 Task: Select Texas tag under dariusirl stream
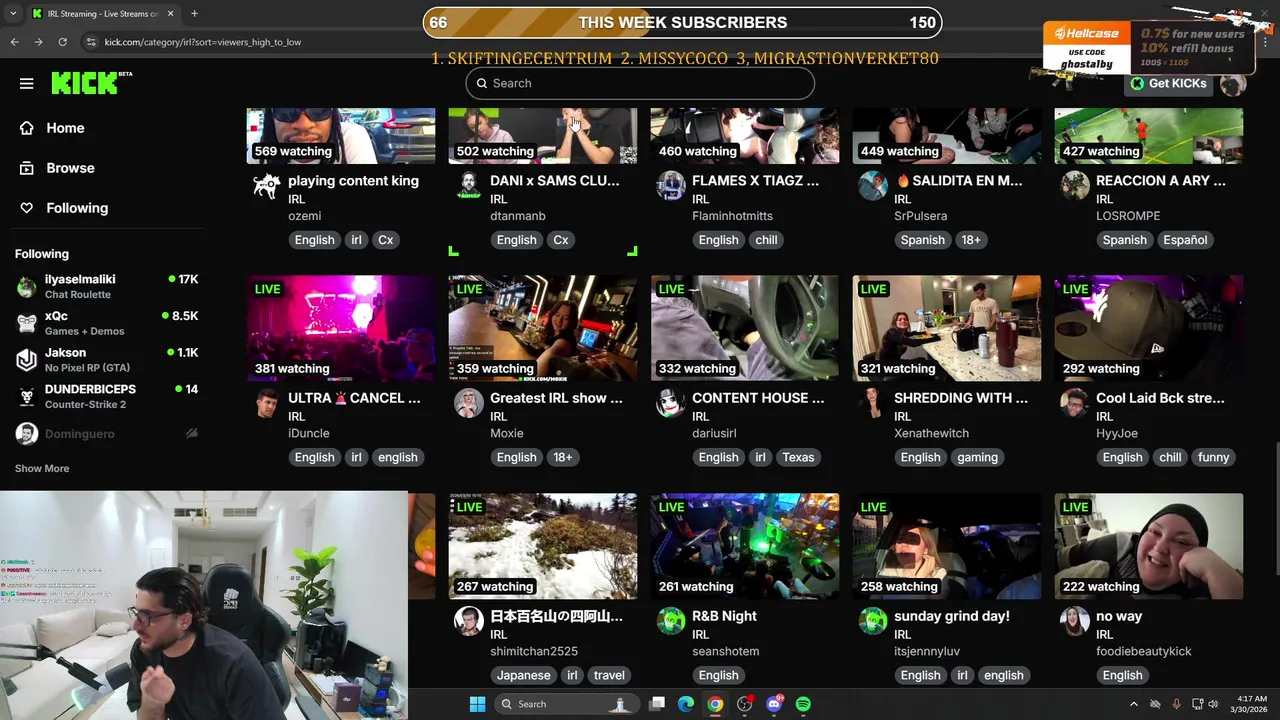798,457
